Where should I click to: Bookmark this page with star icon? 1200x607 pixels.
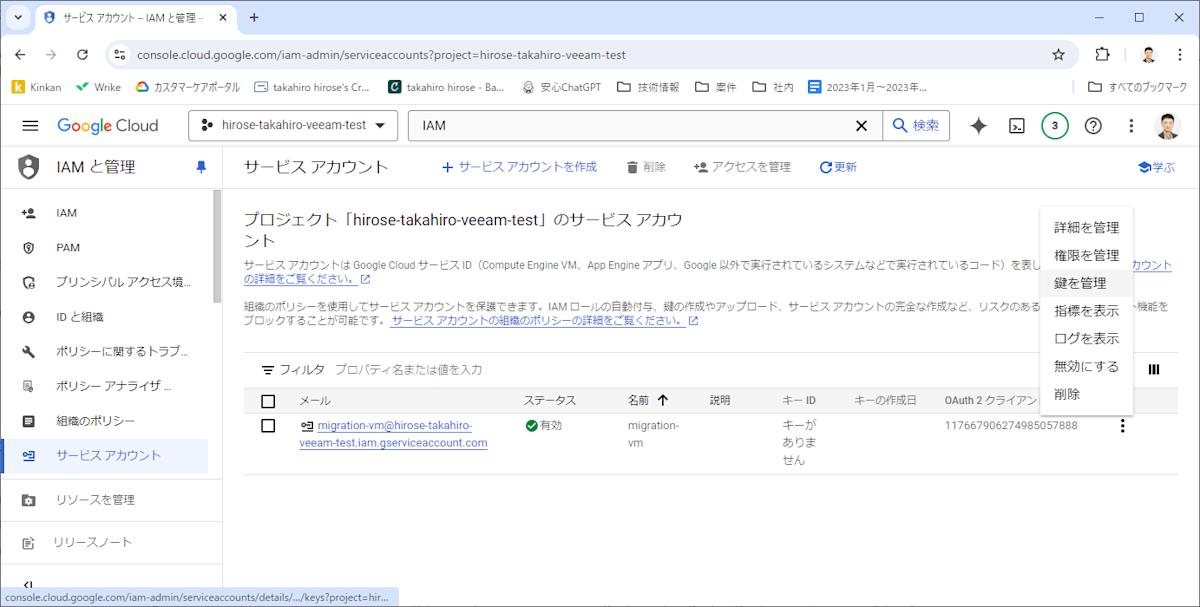coord(1058,55)
